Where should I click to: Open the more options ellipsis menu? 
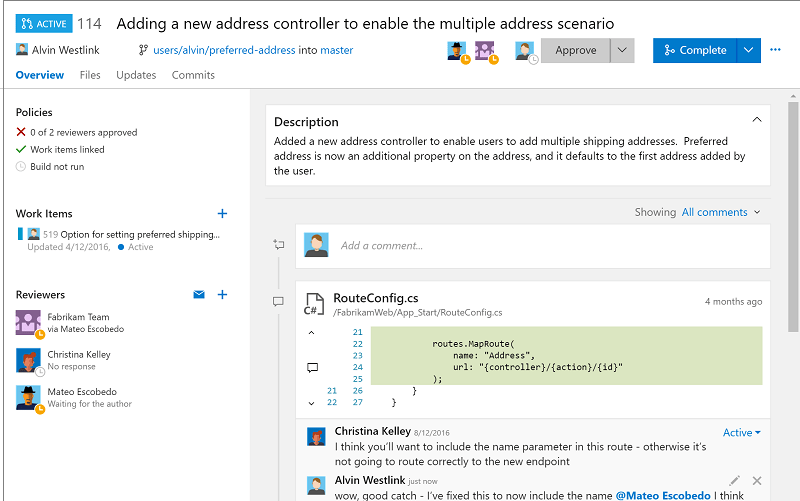[774, 50]
